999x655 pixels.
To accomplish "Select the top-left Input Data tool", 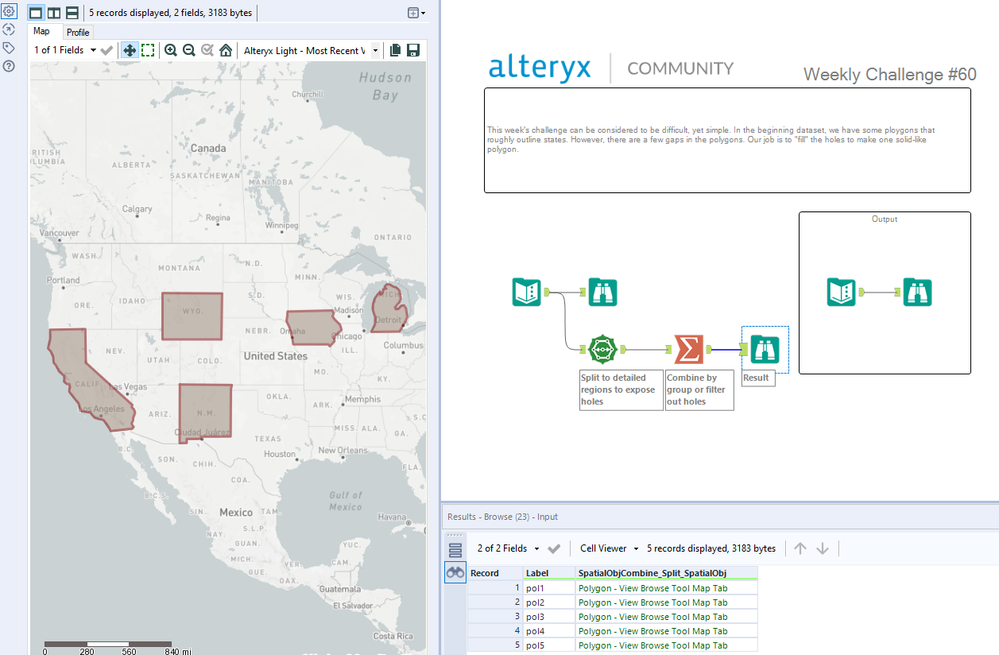I will [526, 292].
